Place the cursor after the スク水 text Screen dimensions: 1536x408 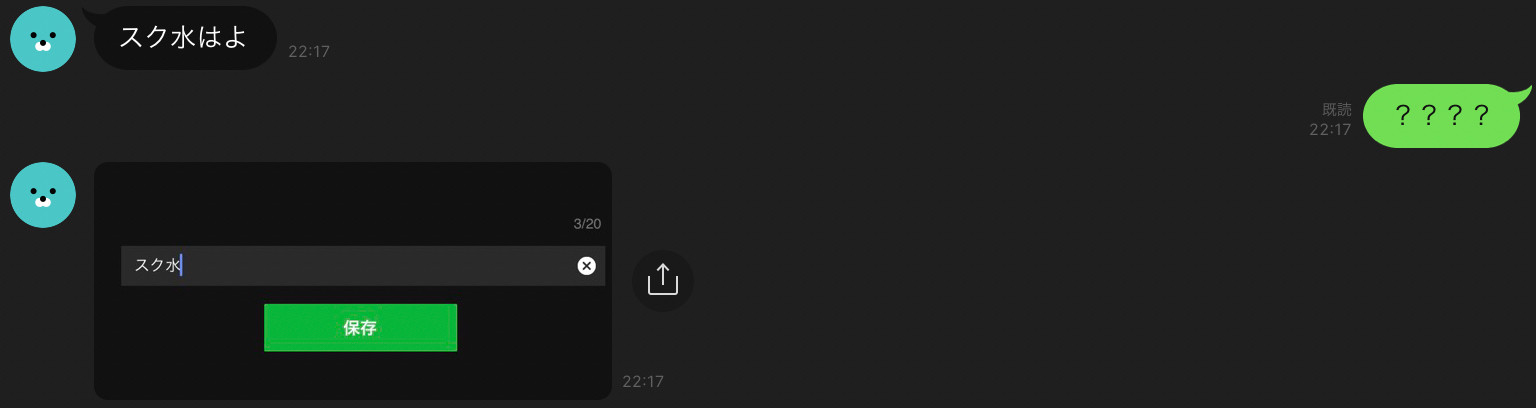pyautogui.click(x=182, y=265)
